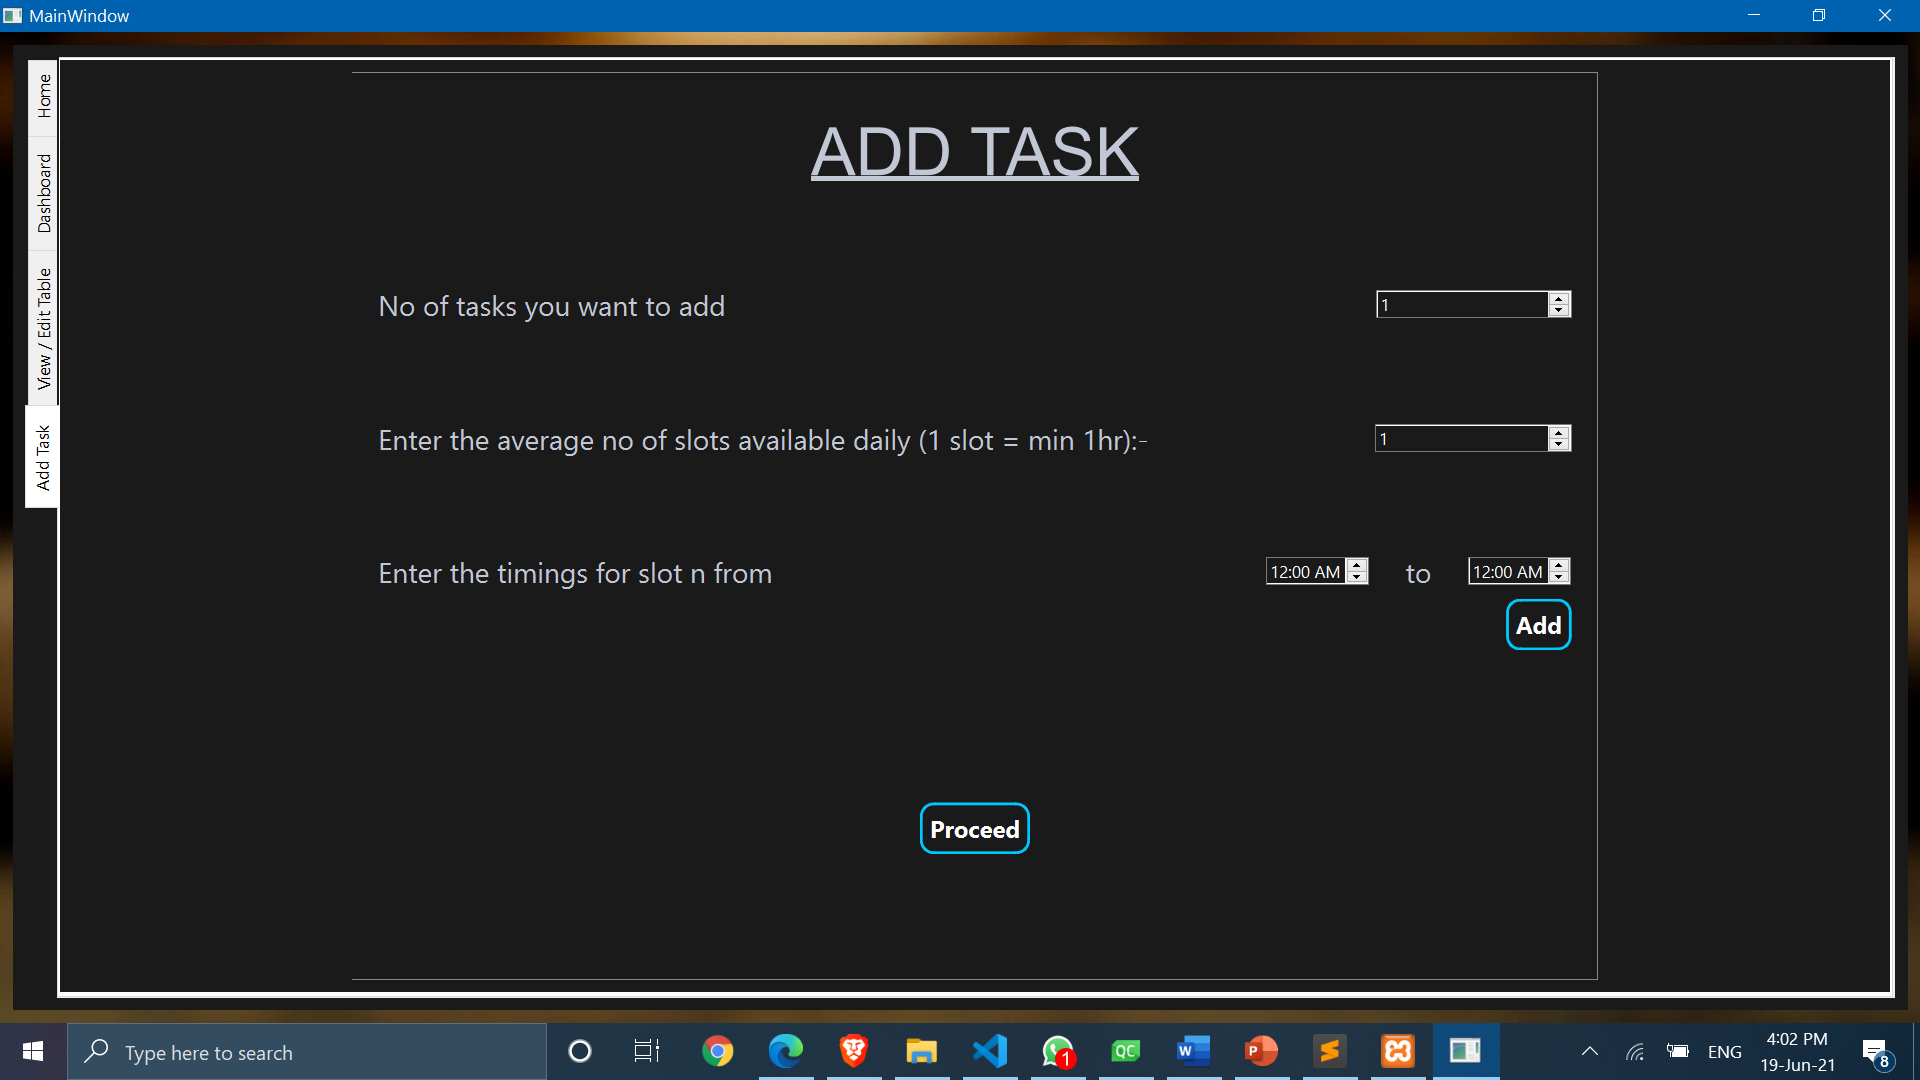Image resolution: width=1920 pixels, height=1080 pixels.
Task: Open the Dashboard tab
Action: tap(44, 193)
